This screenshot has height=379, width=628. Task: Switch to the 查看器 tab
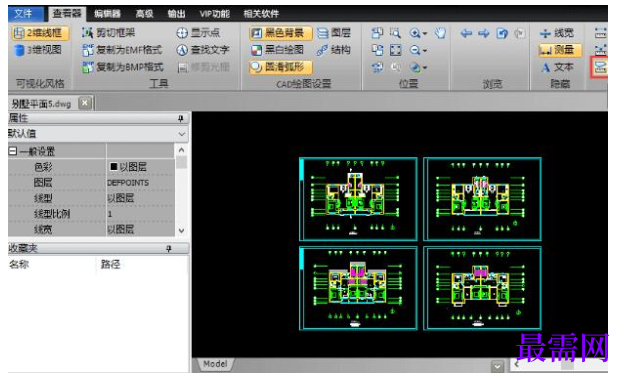[x=66, y=14]
